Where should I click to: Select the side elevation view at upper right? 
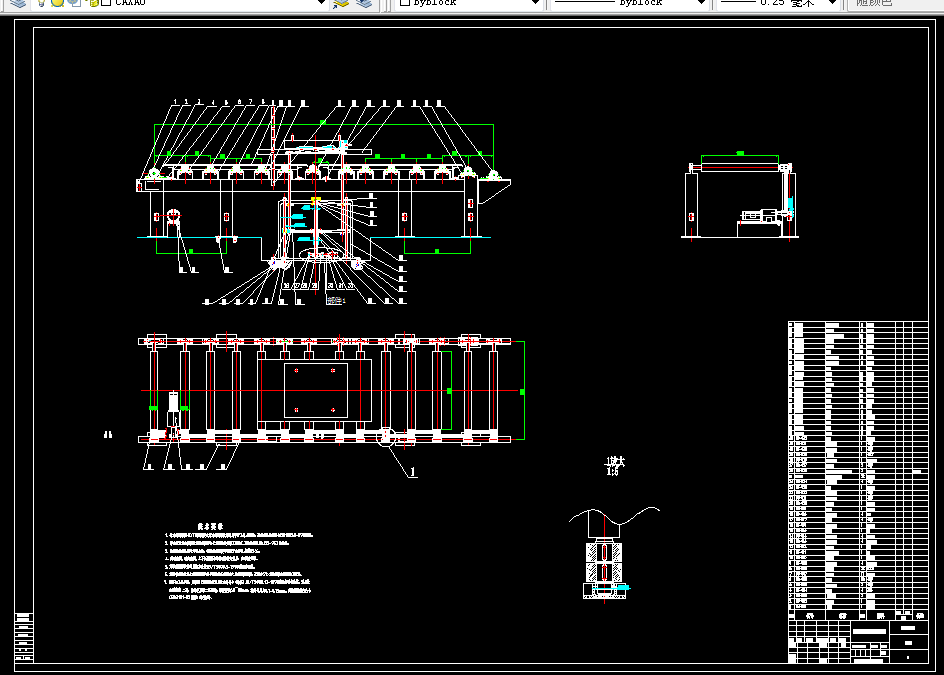[740, 196]
